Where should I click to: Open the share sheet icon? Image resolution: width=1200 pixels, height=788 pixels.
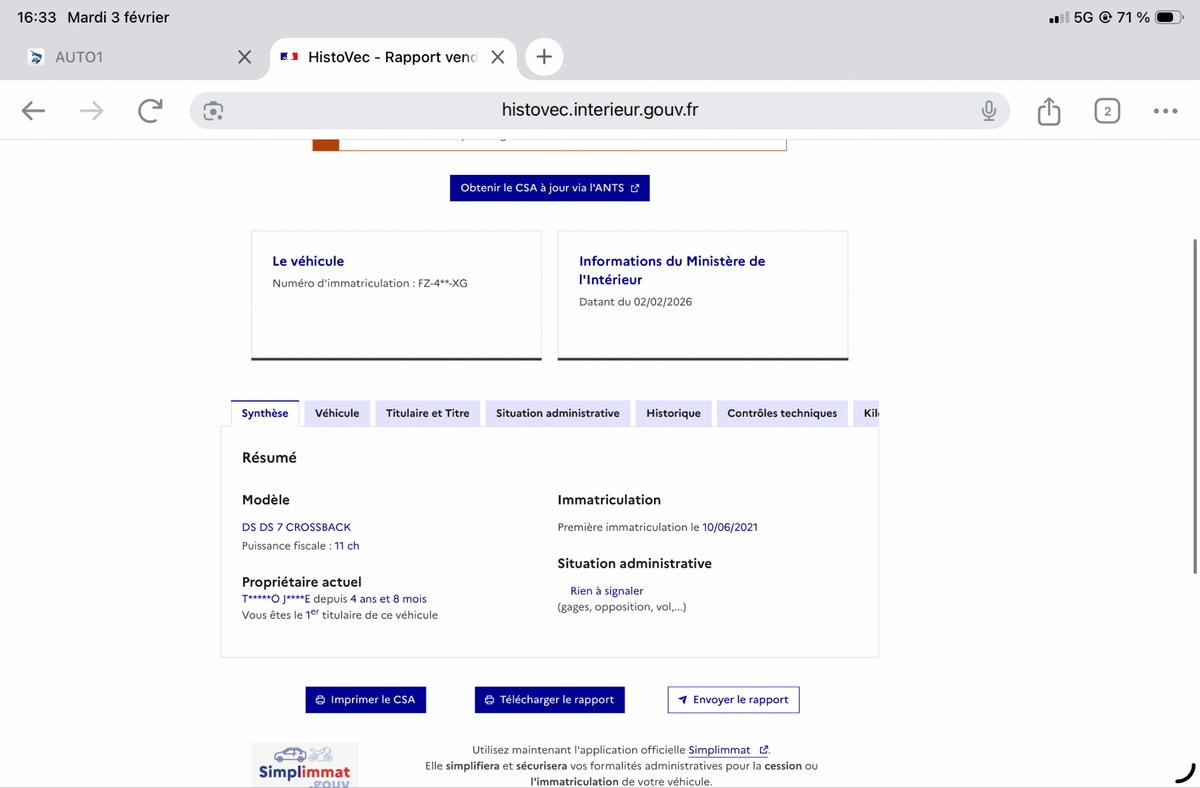click(x=1048, y=111)
